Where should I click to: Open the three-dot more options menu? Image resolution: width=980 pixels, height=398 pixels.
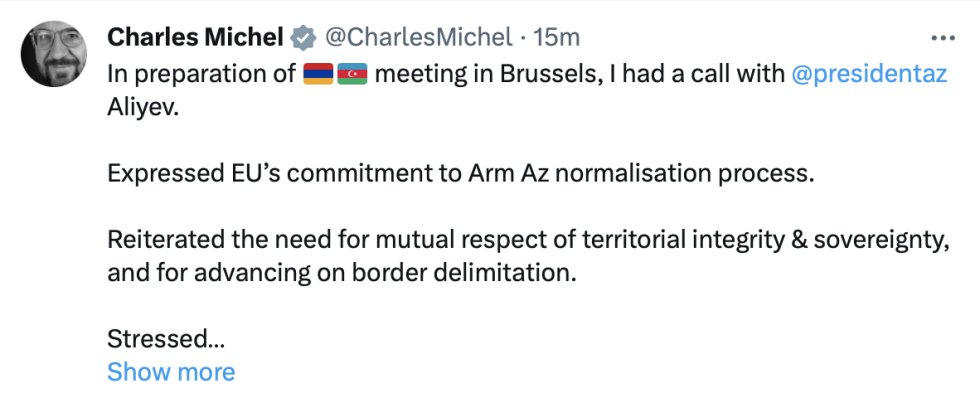point(942,38)
